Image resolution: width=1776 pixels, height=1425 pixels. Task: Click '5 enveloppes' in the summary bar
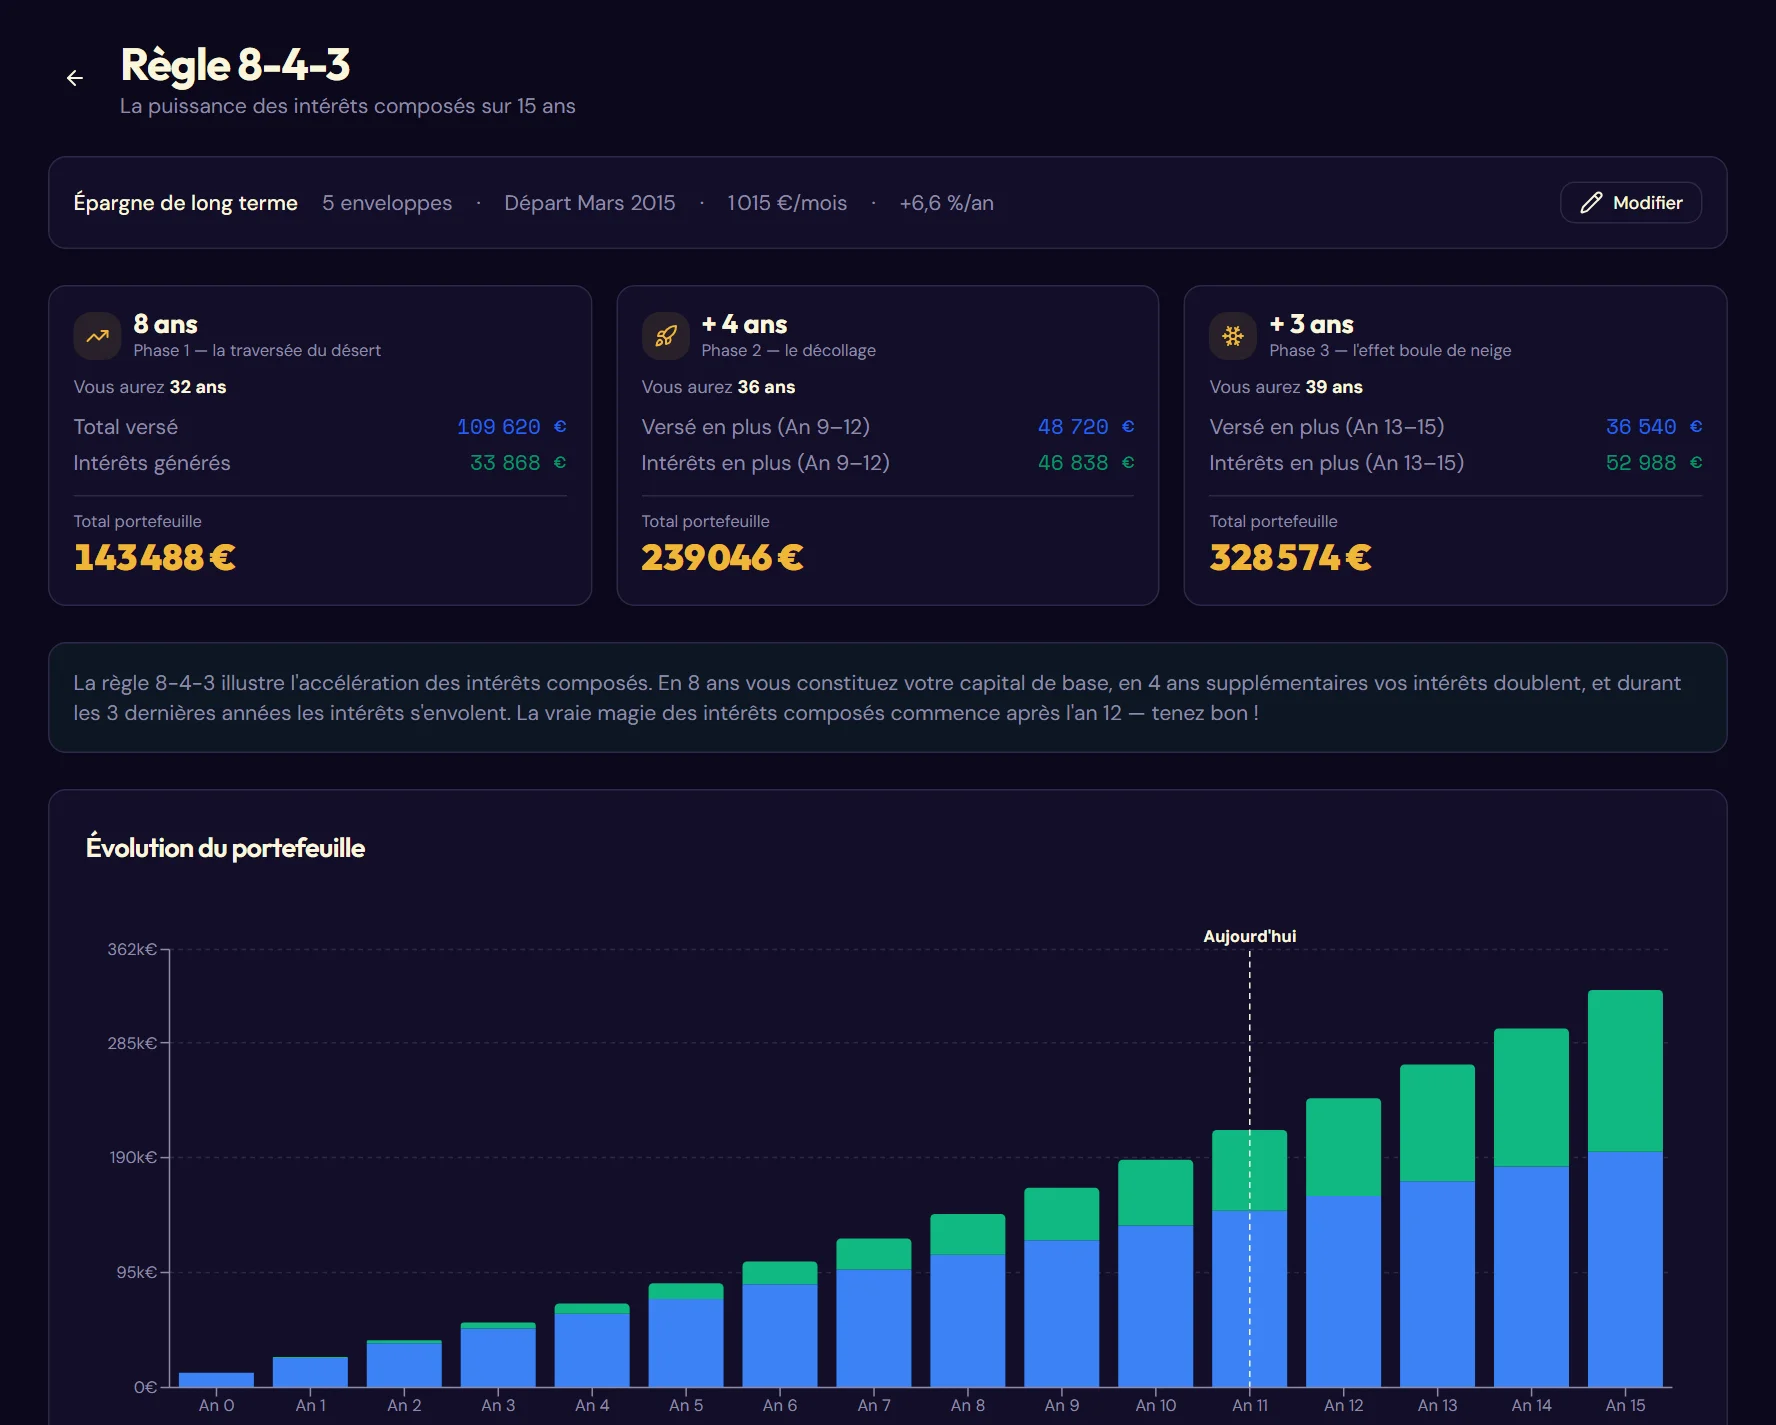(387, 203)
